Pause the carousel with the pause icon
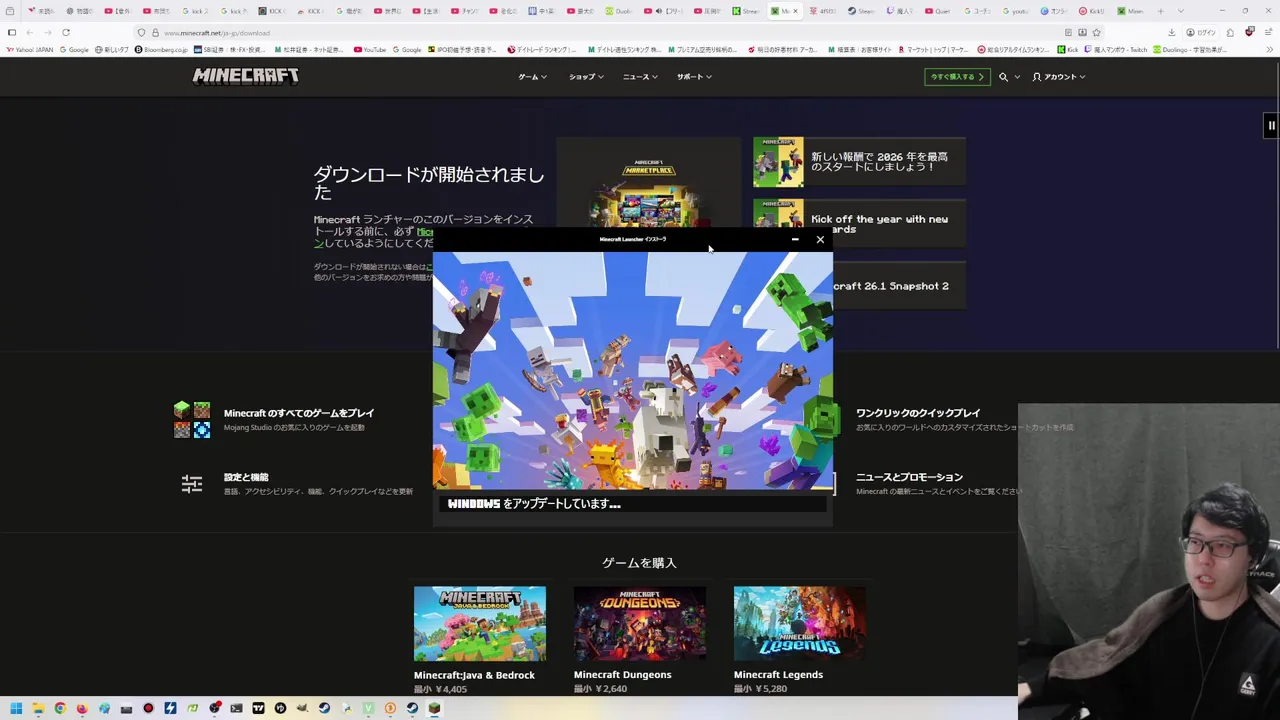This screenshot has width=1280, height=720. [x=1271, y=125]
